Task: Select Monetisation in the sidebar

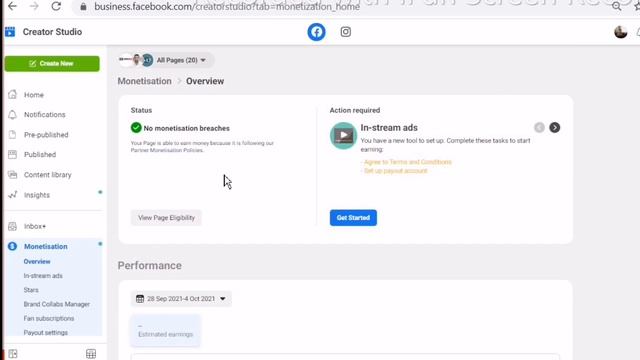Action: point(46,247)
